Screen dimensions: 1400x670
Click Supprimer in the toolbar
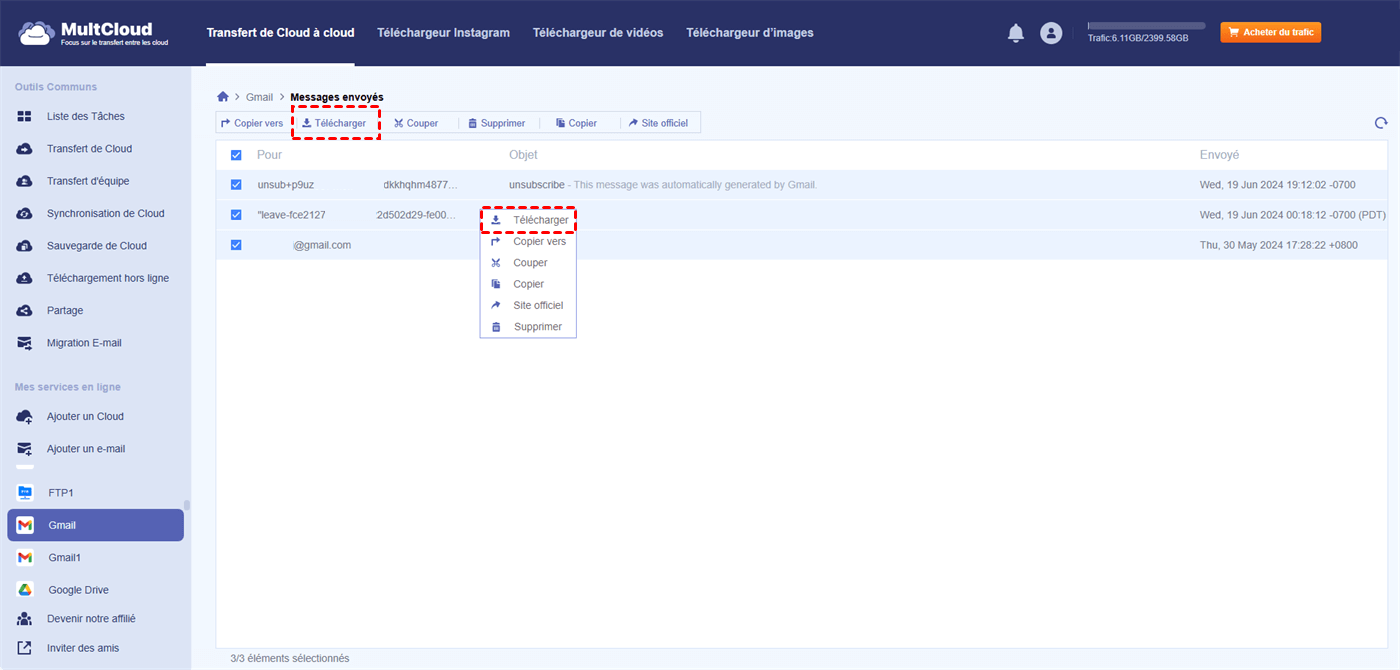point(496,123)
